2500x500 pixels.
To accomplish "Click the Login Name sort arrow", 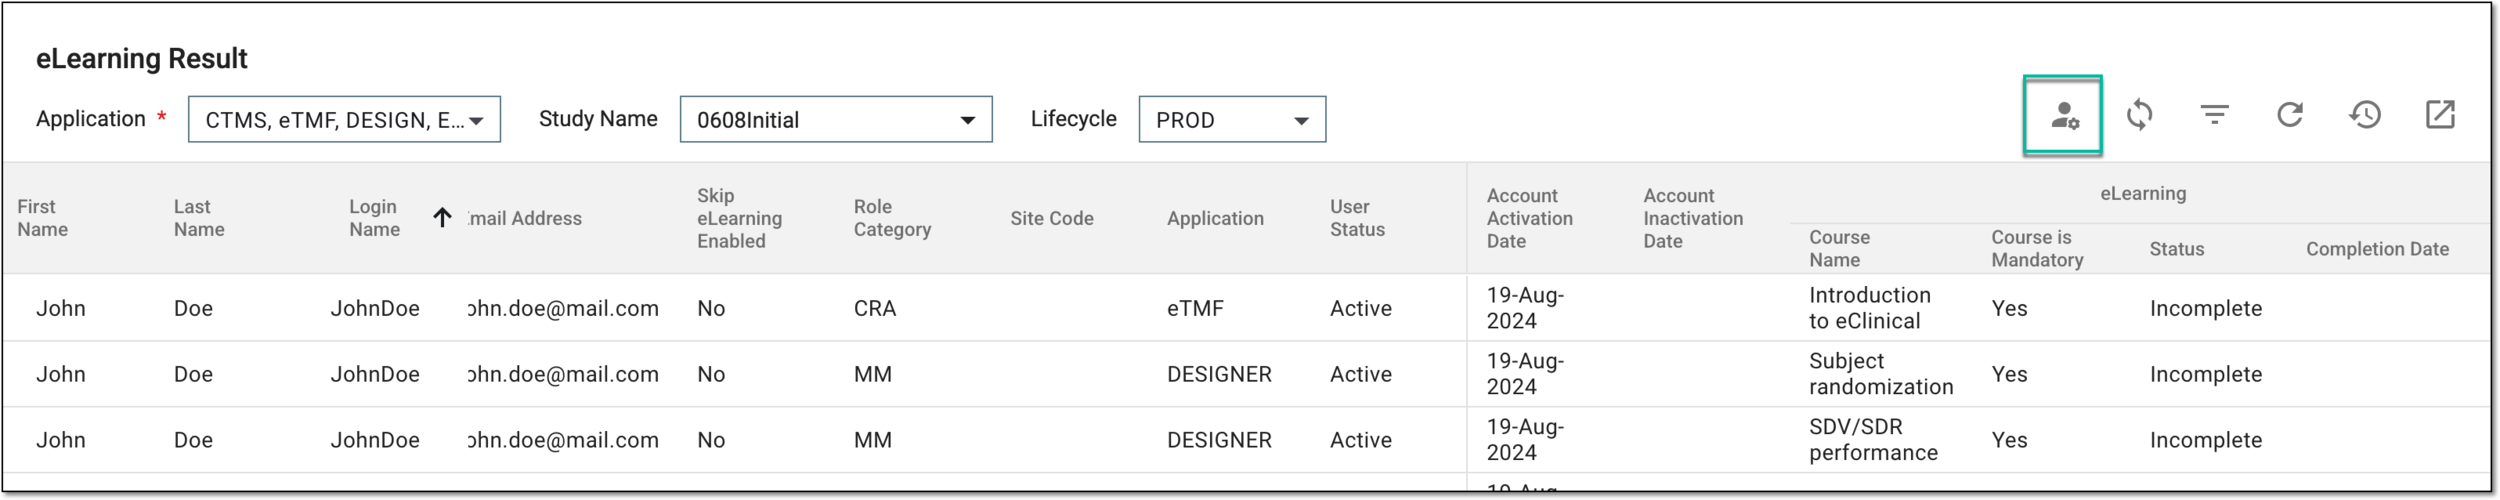I will 442,217.
